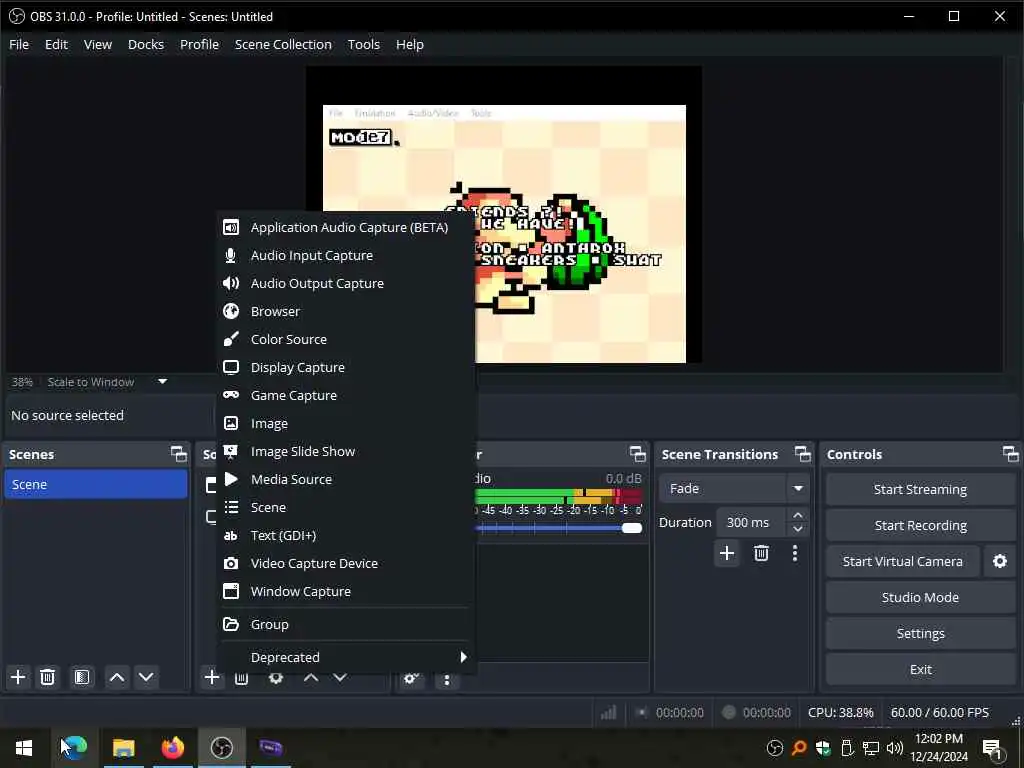Choose Game Capture source
Viewport: 1024px width, 768px height.
[345, 396]
